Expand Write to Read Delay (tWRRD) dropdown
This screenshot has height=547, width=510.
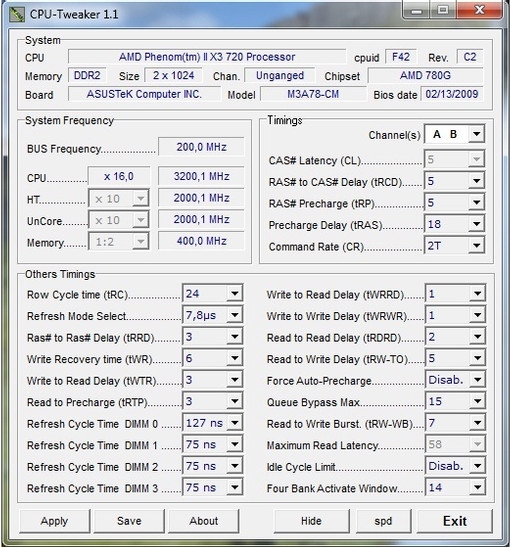(x=455, y=294)
